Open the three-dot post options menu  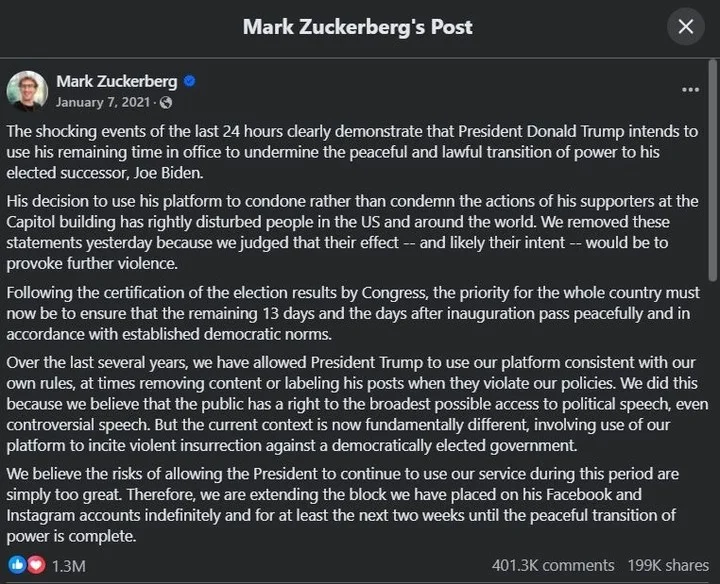(691, 90)
